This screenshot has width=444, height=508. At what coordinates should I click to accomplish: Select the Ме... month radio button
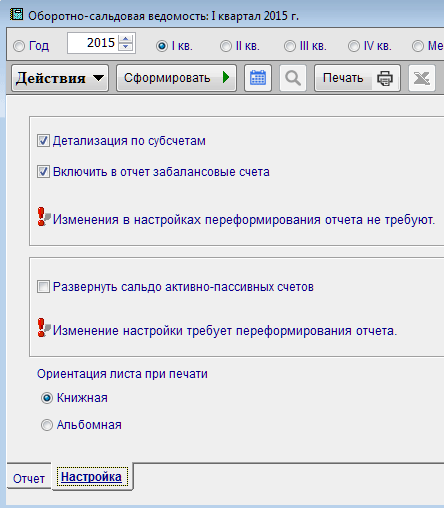418,46
